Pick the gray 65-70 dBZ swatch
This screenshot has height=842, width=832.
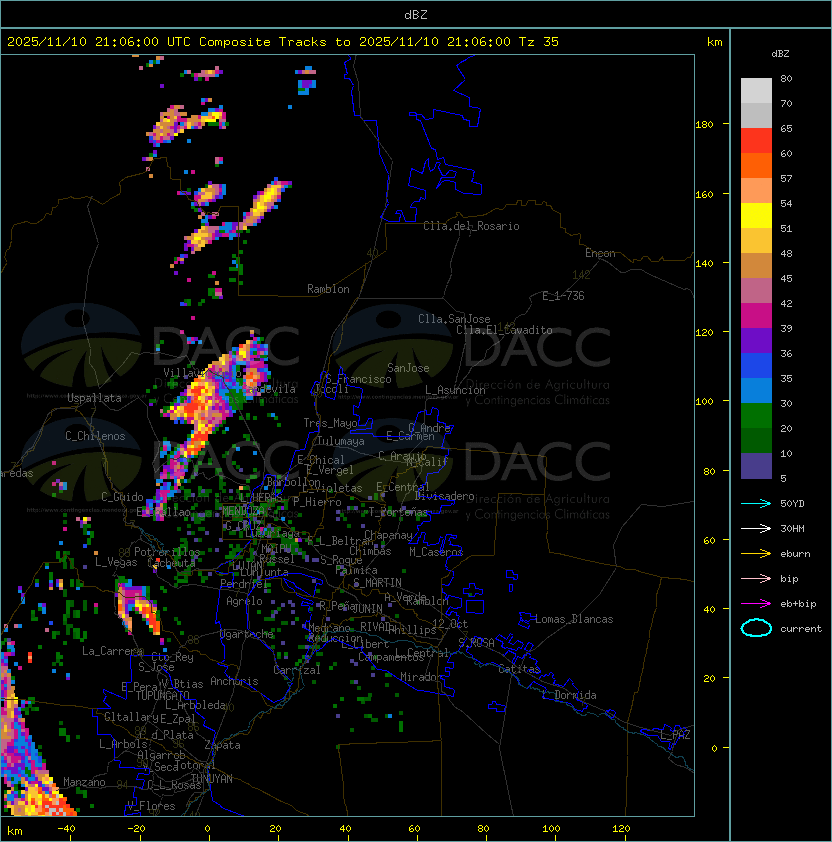click(x=756, y=115)
